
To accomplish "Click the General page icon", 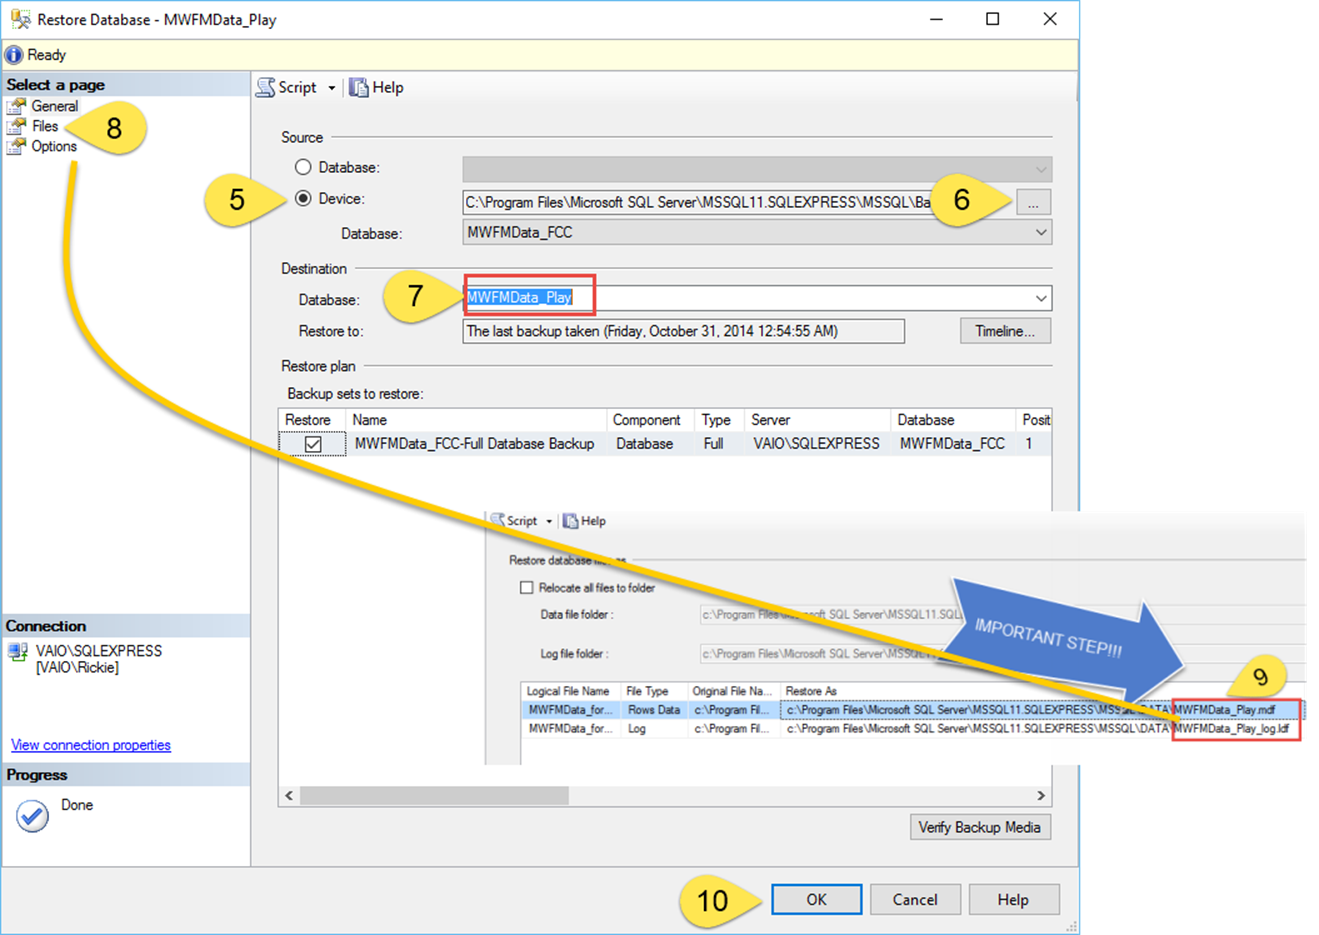I will point(16,106).
